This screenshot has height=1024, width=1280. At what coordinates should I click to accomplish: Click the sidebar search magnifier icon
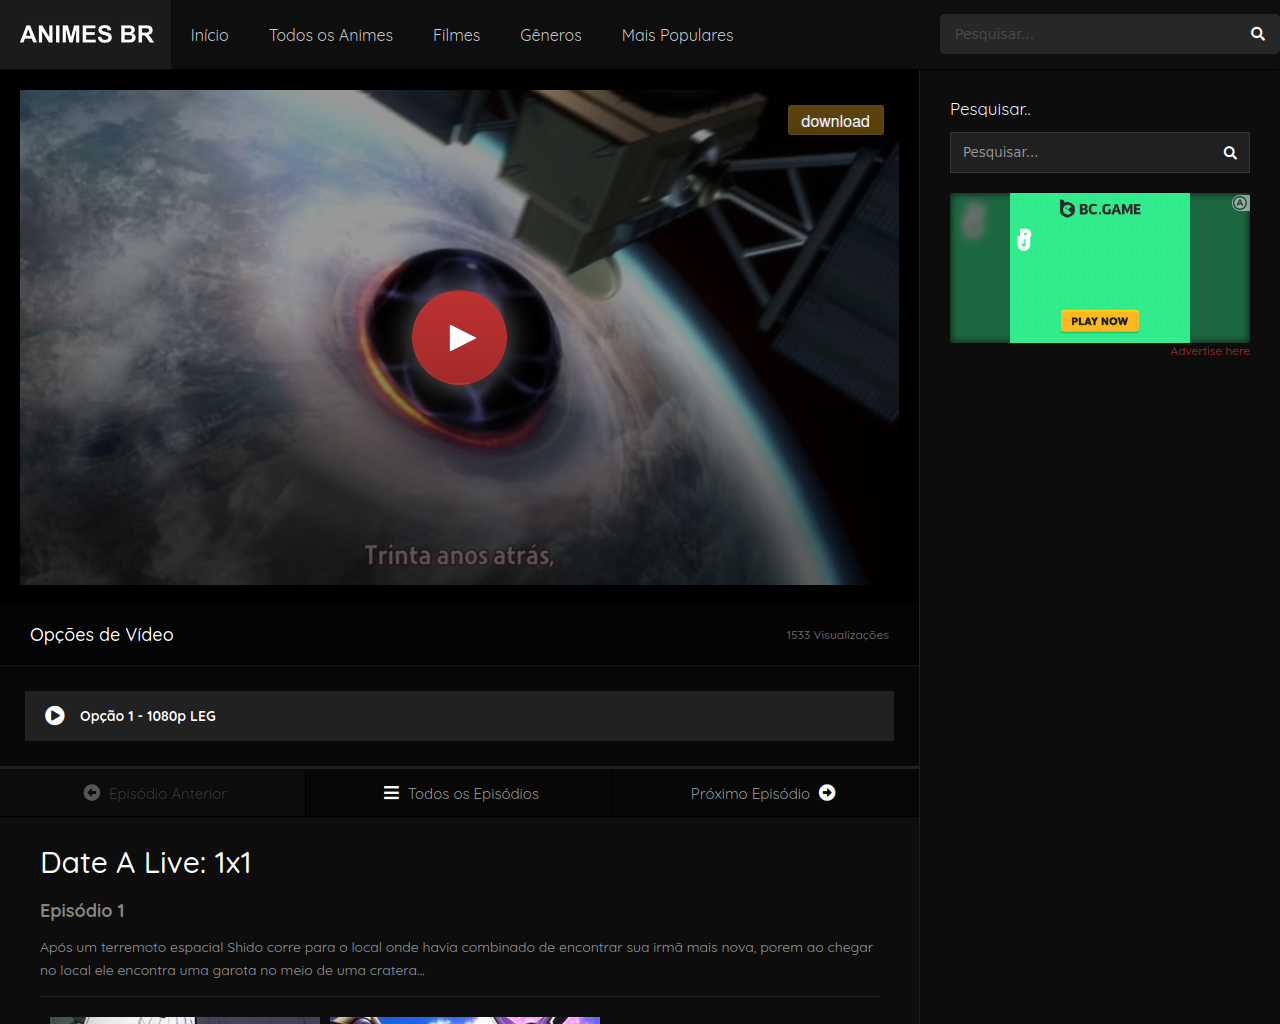coord(1230,153)
